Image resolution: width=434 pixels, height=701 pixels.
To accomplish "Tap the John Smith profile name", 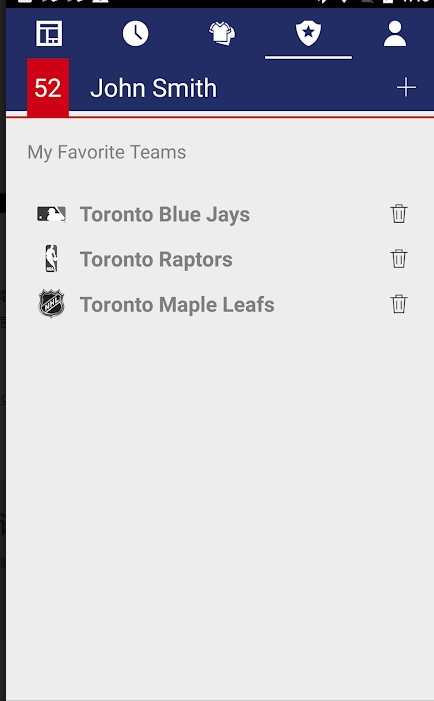I will (x=153, y=88).
